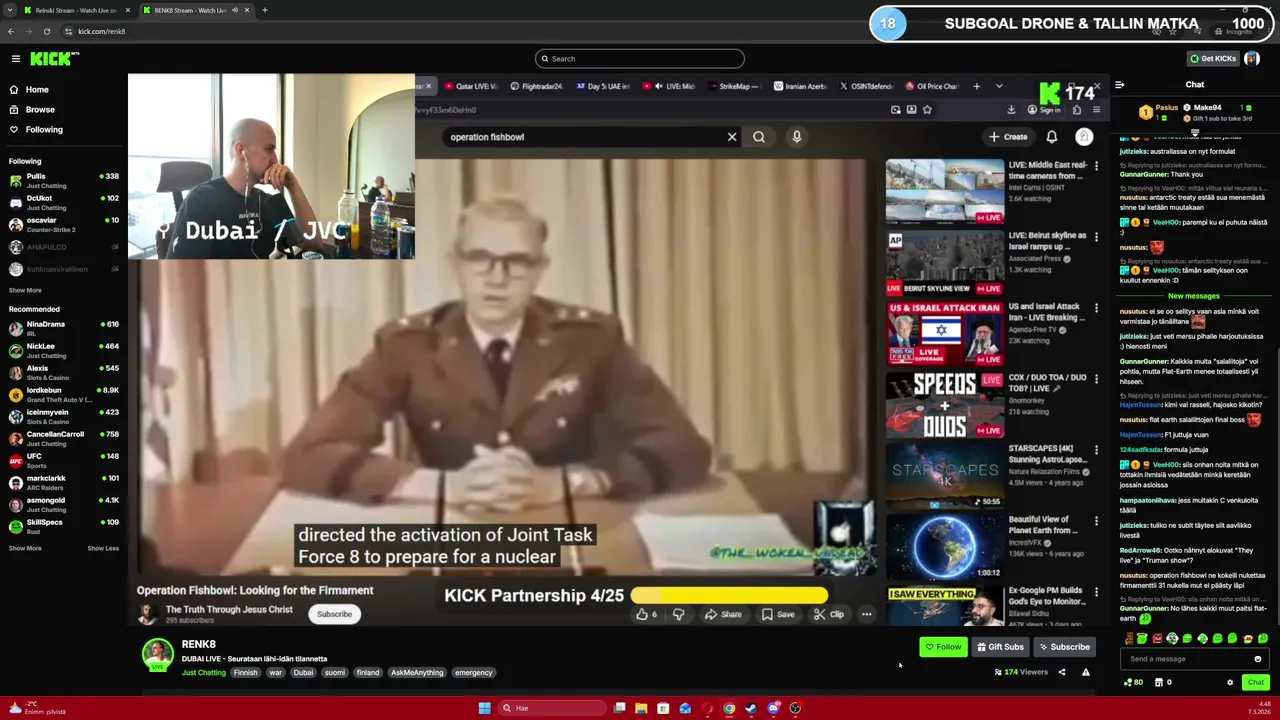Image resolution: width=1280 pixels, height=720 pixels.
Task: Open more actions on embedded video
Action: tap(867, 614)
